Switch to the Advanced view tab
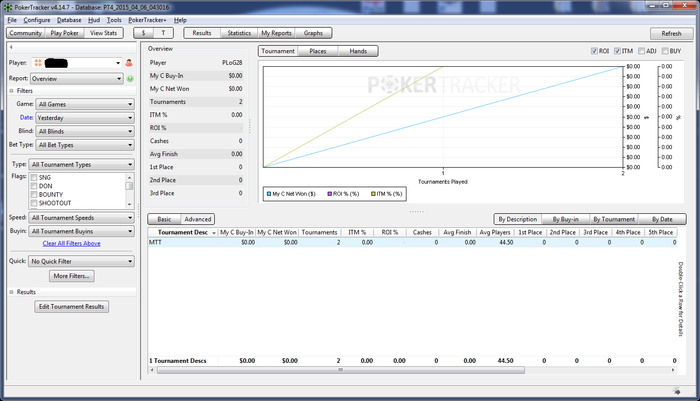Image resolution: width=700 pixels, height=401 pixels. point(197,219)
